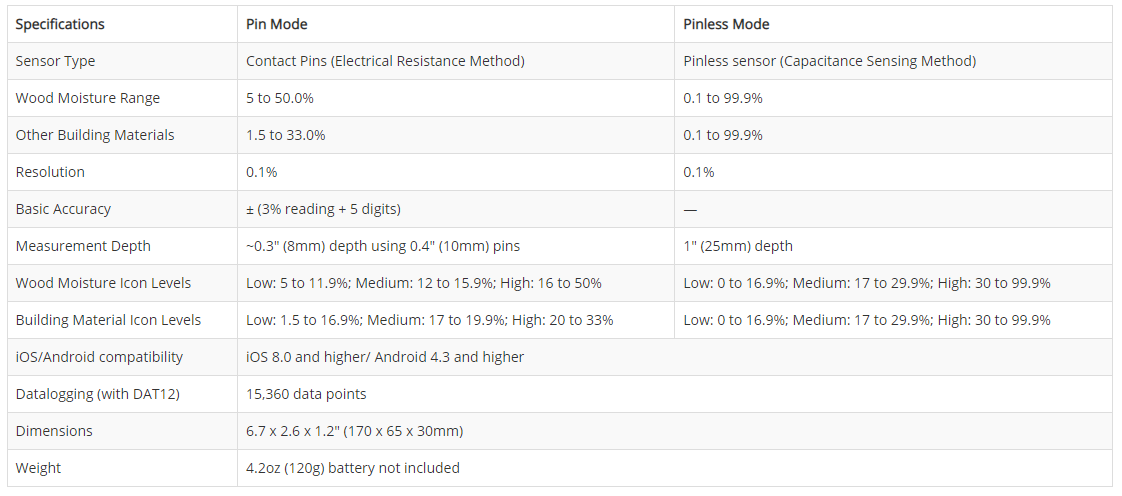Click the Building Material Icon Levels label
The image size is (1122, 496).
pos(108,321)
